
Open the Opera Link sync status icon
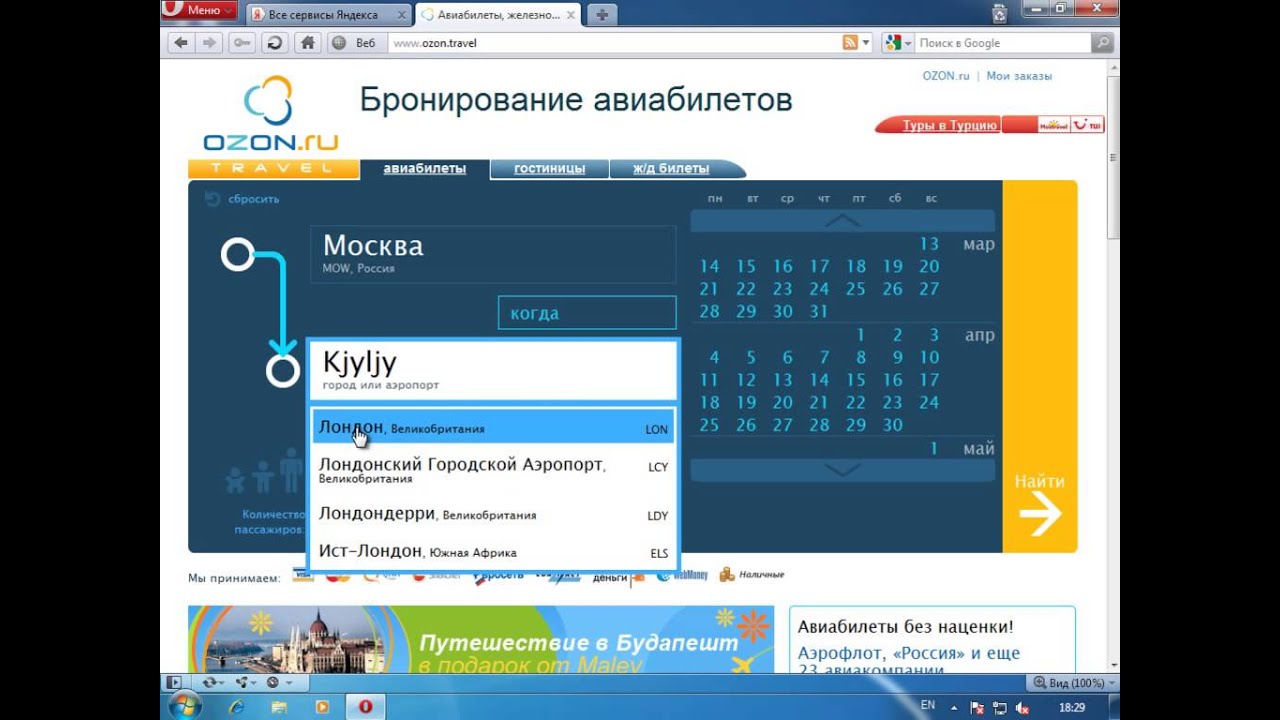click(212, 683)
